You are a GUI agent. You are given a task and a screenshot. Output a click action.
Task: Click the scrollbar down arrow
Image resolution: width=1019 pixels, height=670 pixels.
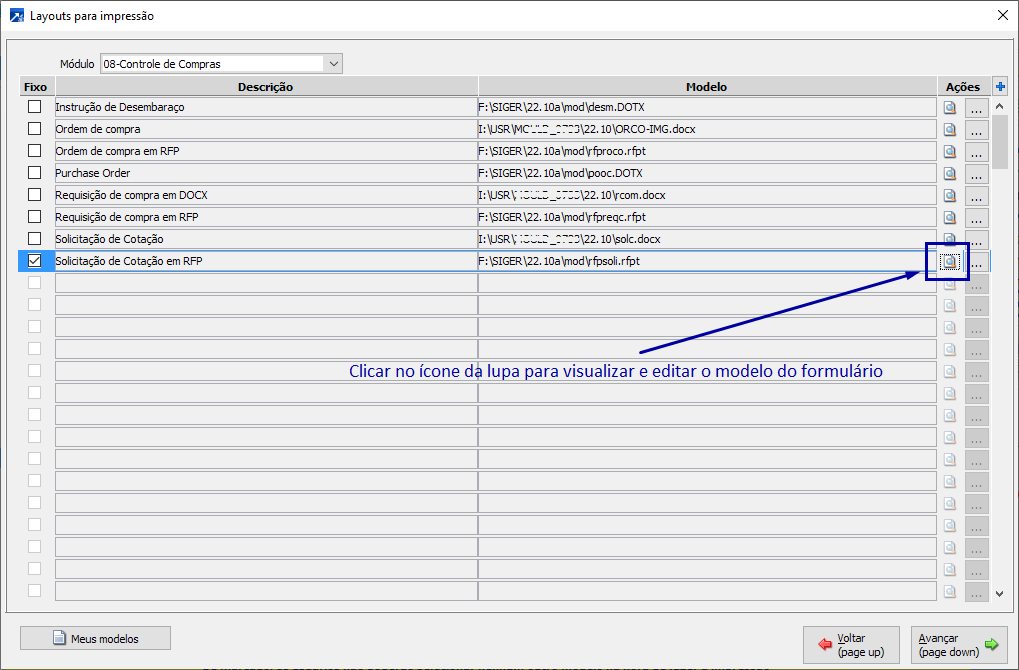pos(1000,593)
